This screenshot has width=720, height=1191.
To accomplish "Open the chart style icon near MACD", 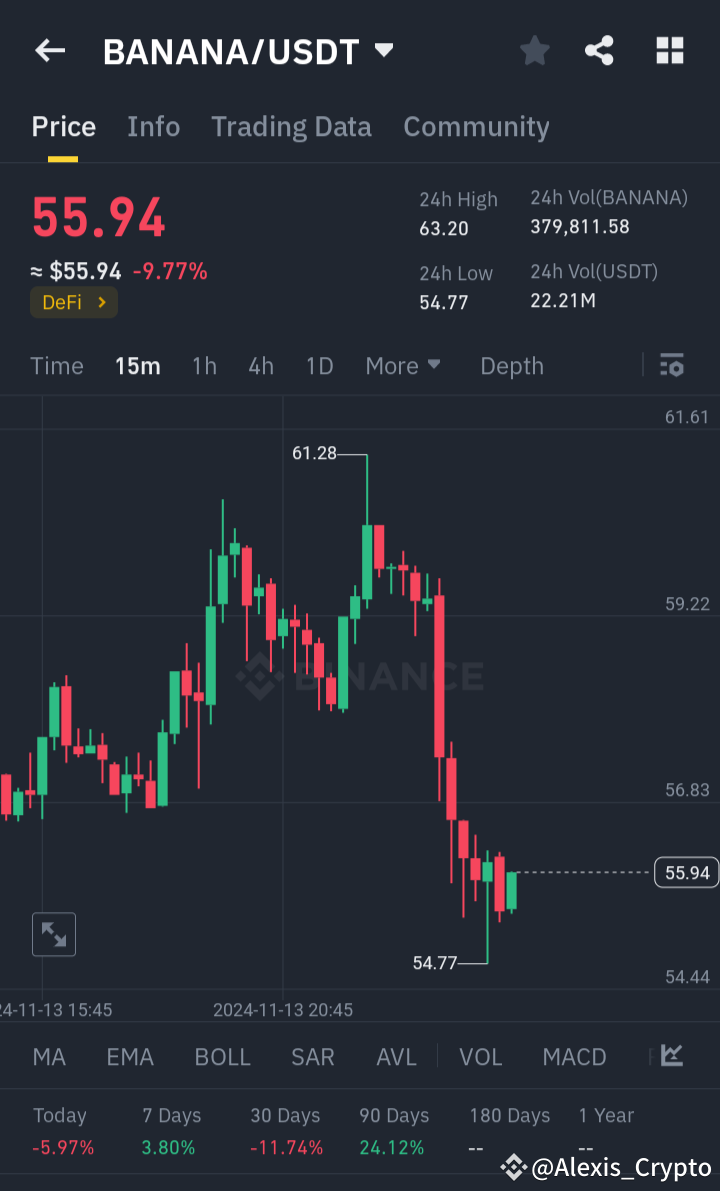I will (x=671, y=1056).
